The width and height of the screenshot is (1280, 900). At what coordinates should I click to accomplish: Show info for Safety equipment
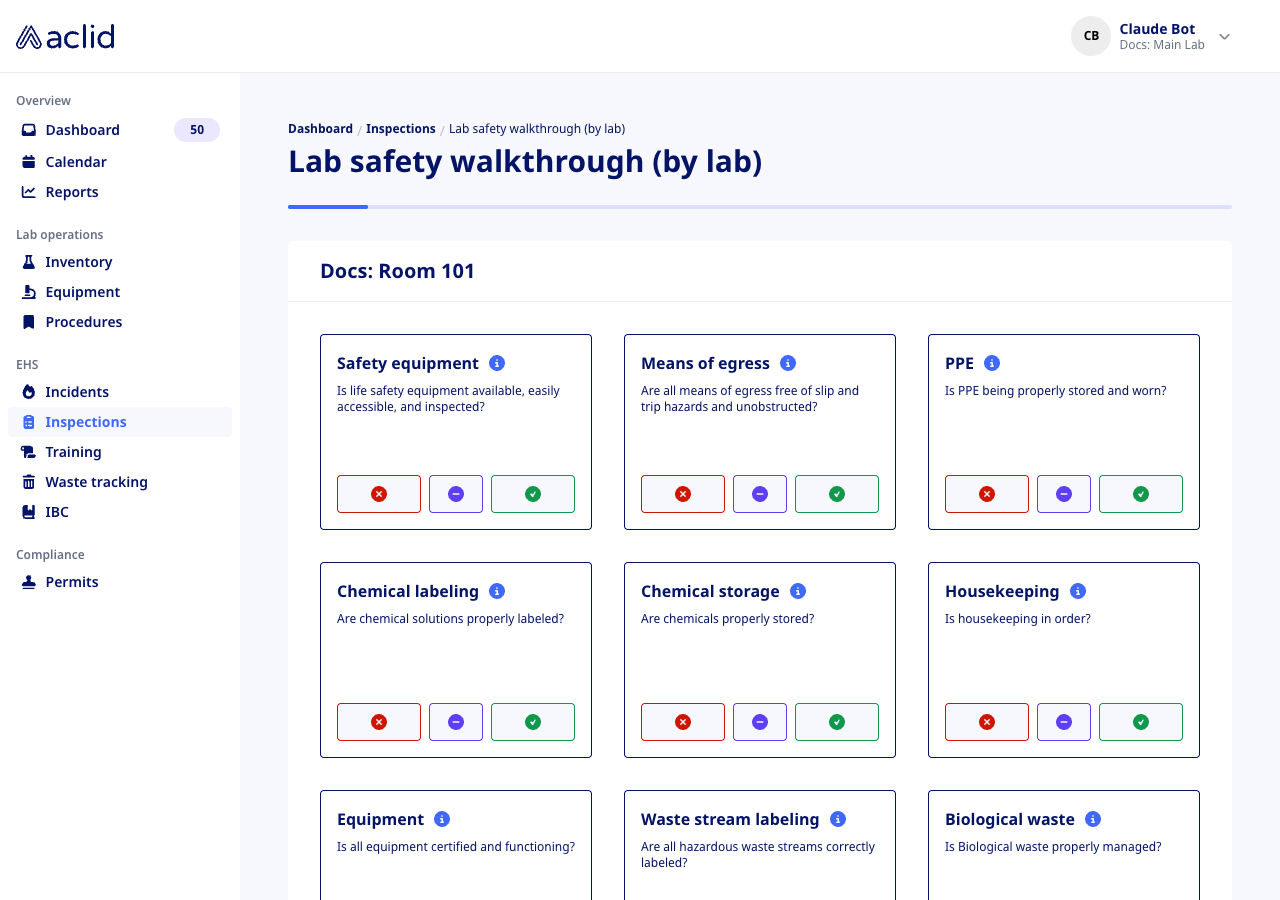(497, 363)
